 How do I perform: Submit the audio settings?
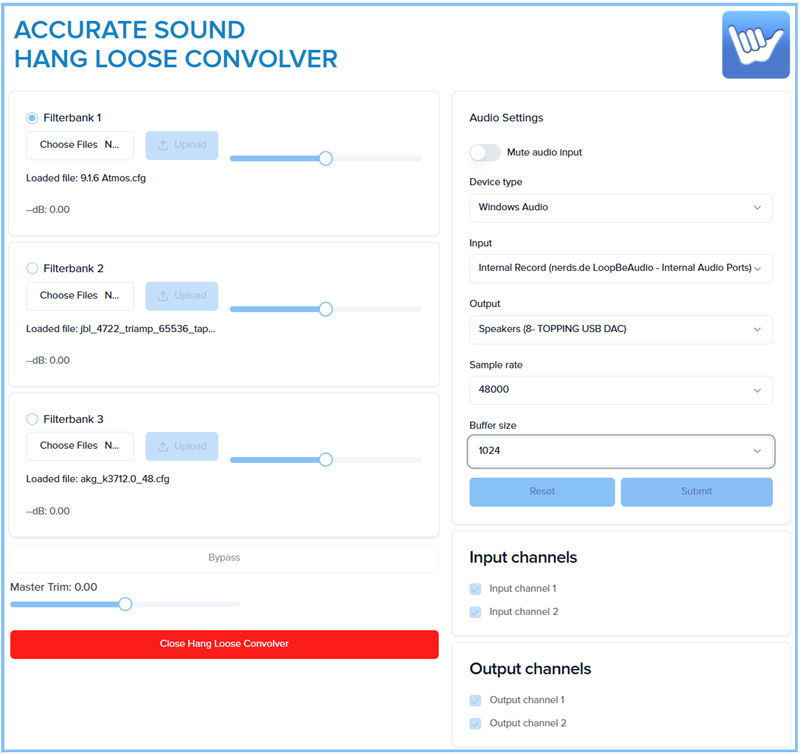(x=696, y=492)
